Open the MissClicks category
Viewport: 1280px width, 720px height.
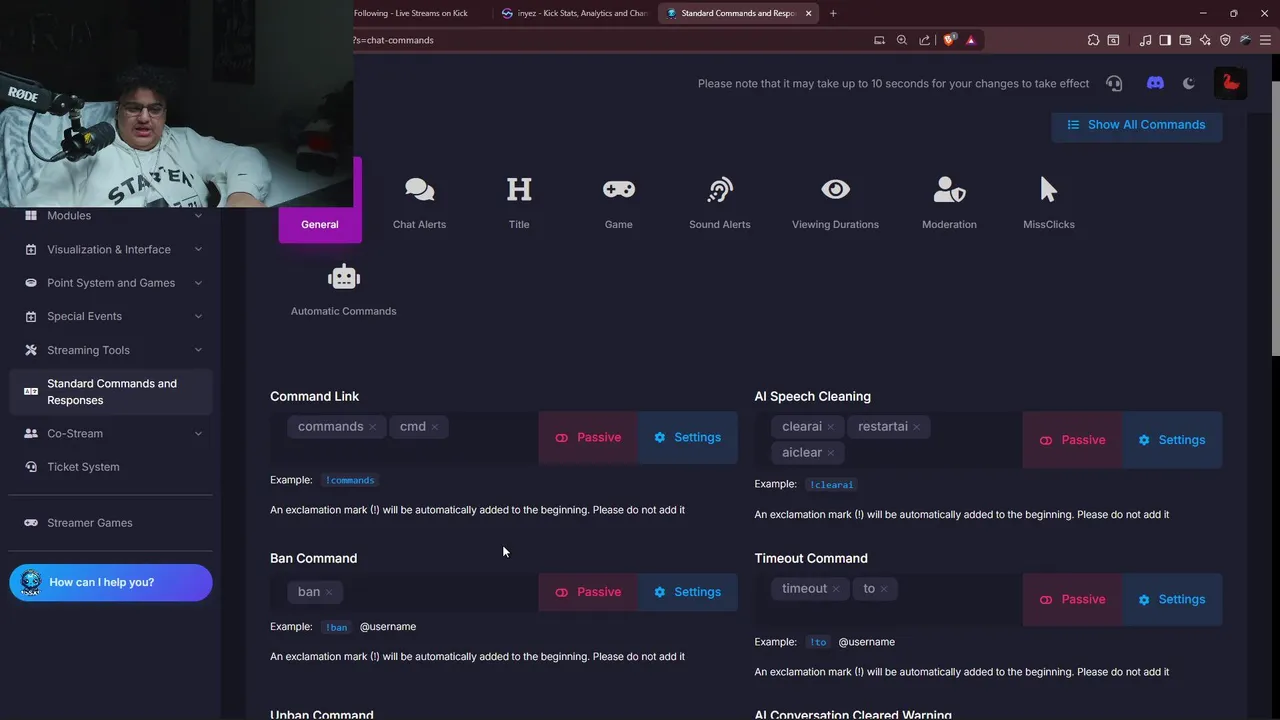click(1048, 203)
